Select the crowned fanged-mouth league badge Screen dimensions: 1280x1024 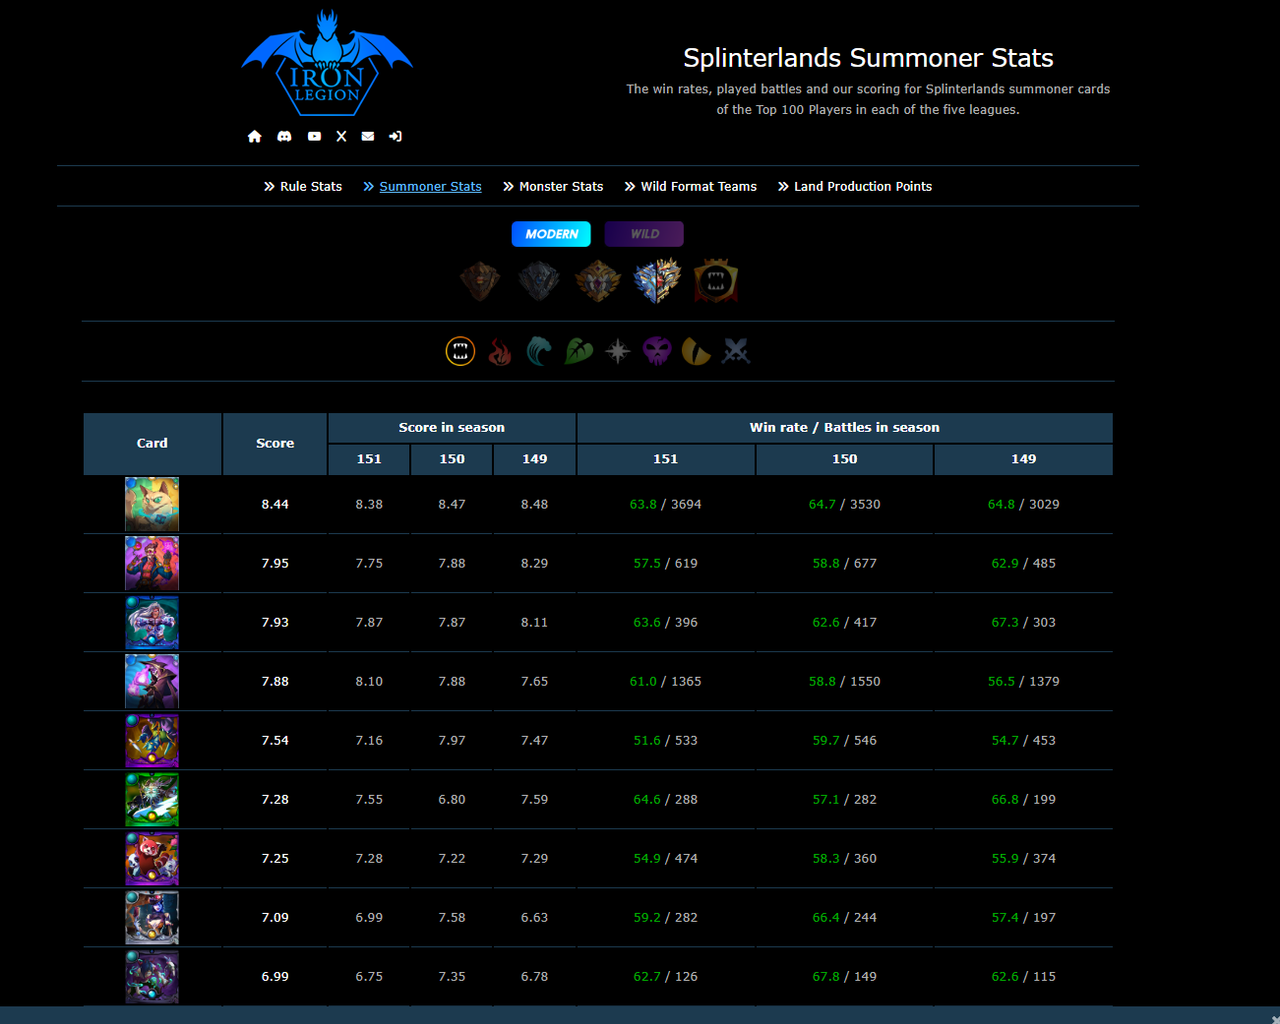coord(716,281)
